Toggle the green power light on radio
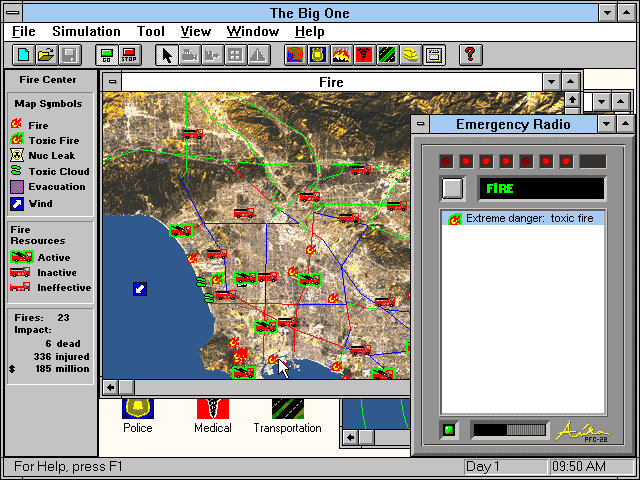 tap(449, 430)
